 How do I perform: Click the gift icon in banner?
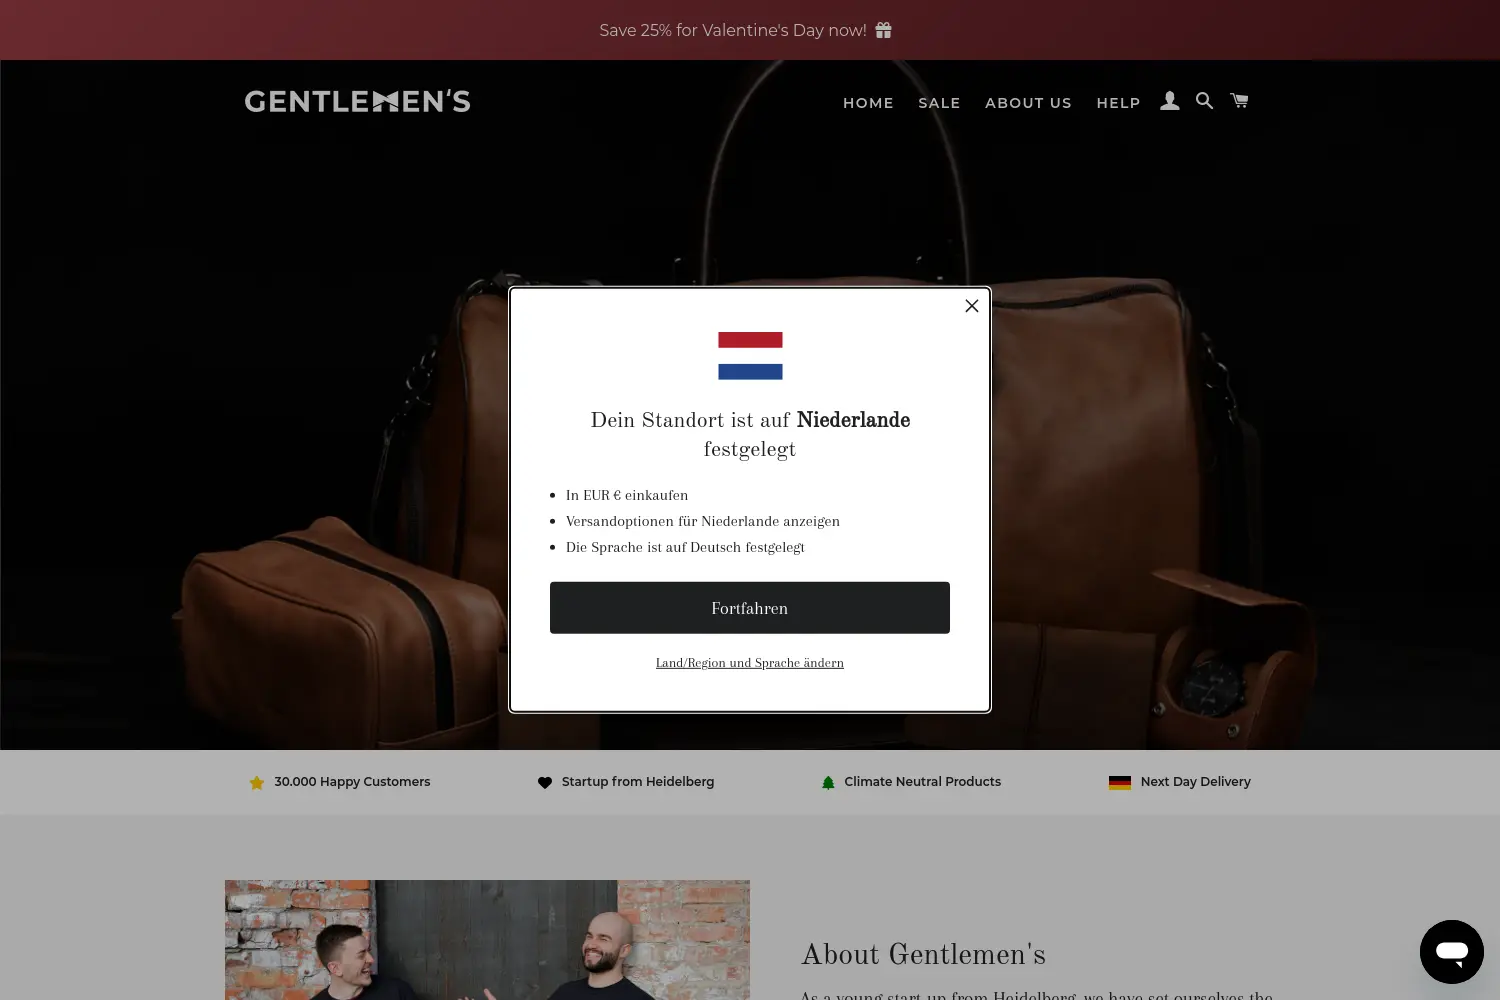coord(883,30)
